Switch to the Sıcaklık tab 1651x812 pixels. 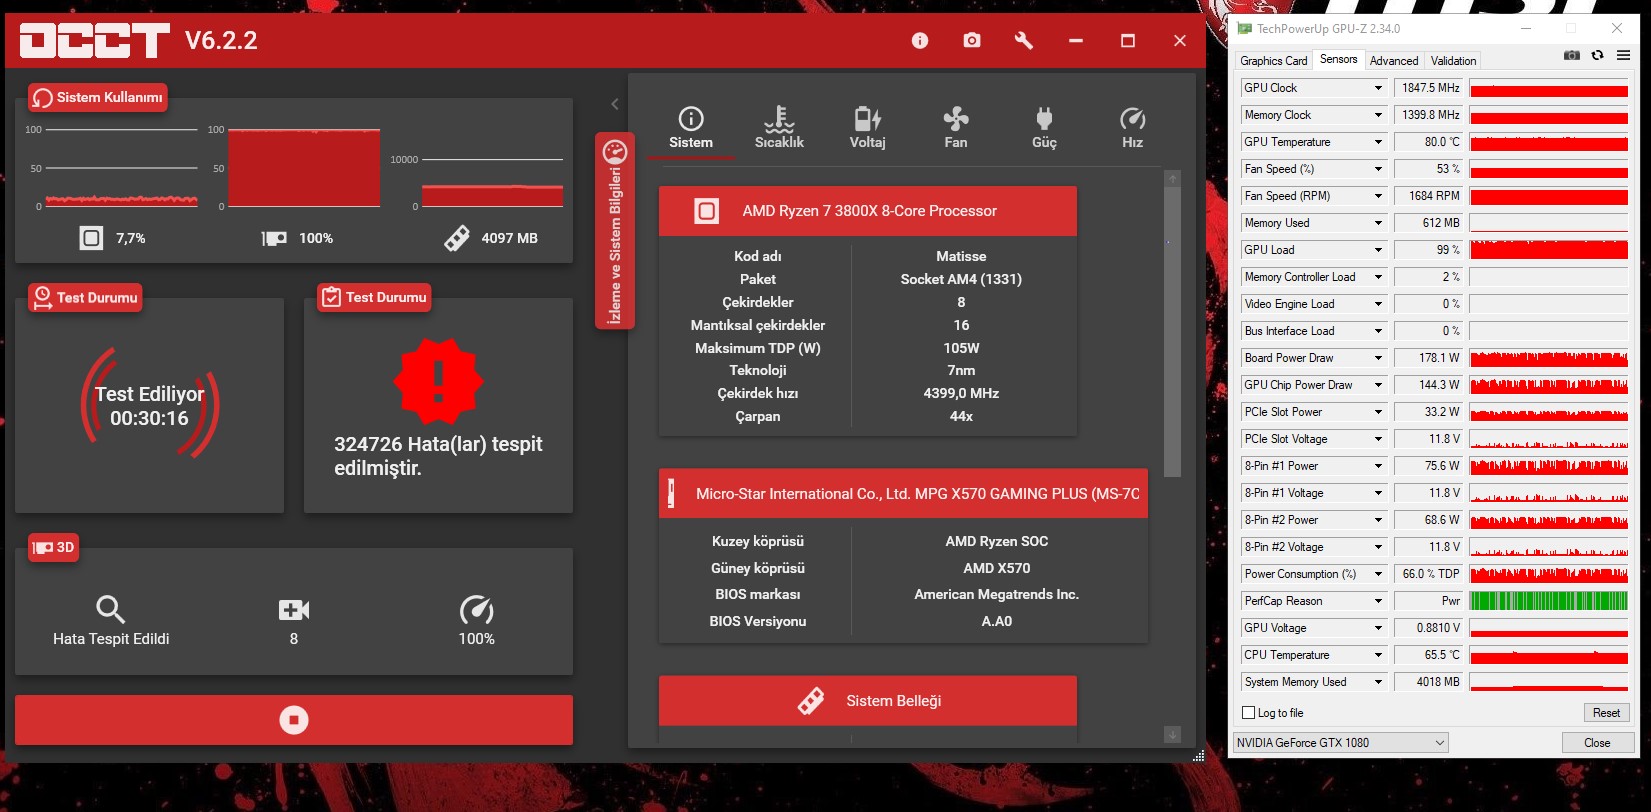pyautogui.click(x=779, y=128)
